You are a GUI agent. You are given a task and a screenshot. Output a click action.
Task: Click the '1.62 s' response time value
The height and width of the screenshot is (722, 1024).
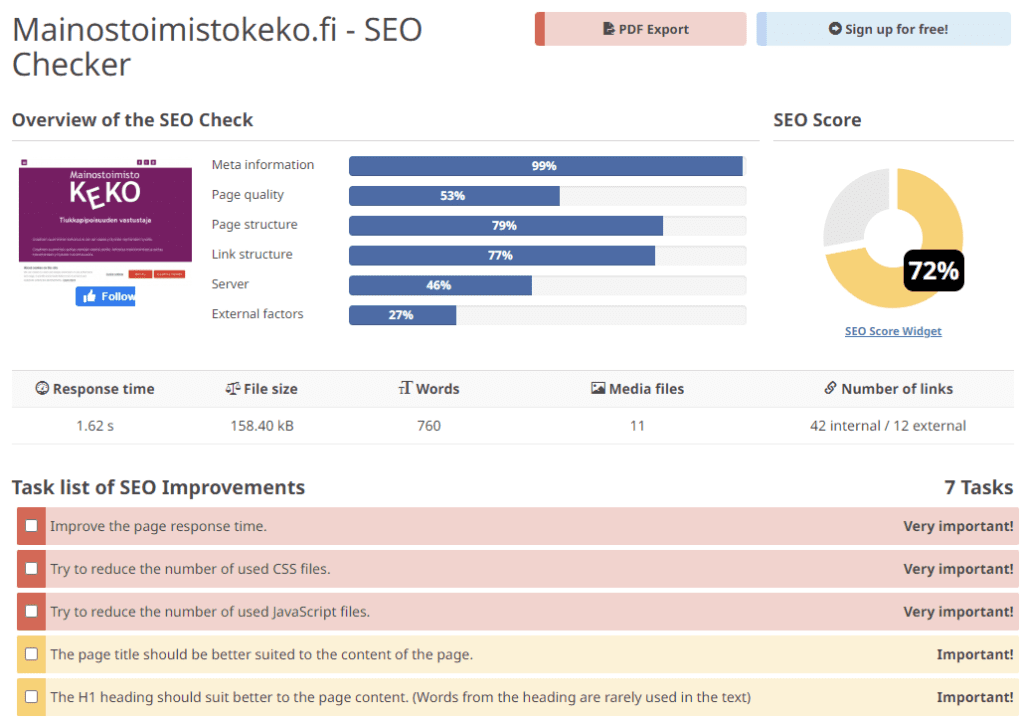[95, 426]
